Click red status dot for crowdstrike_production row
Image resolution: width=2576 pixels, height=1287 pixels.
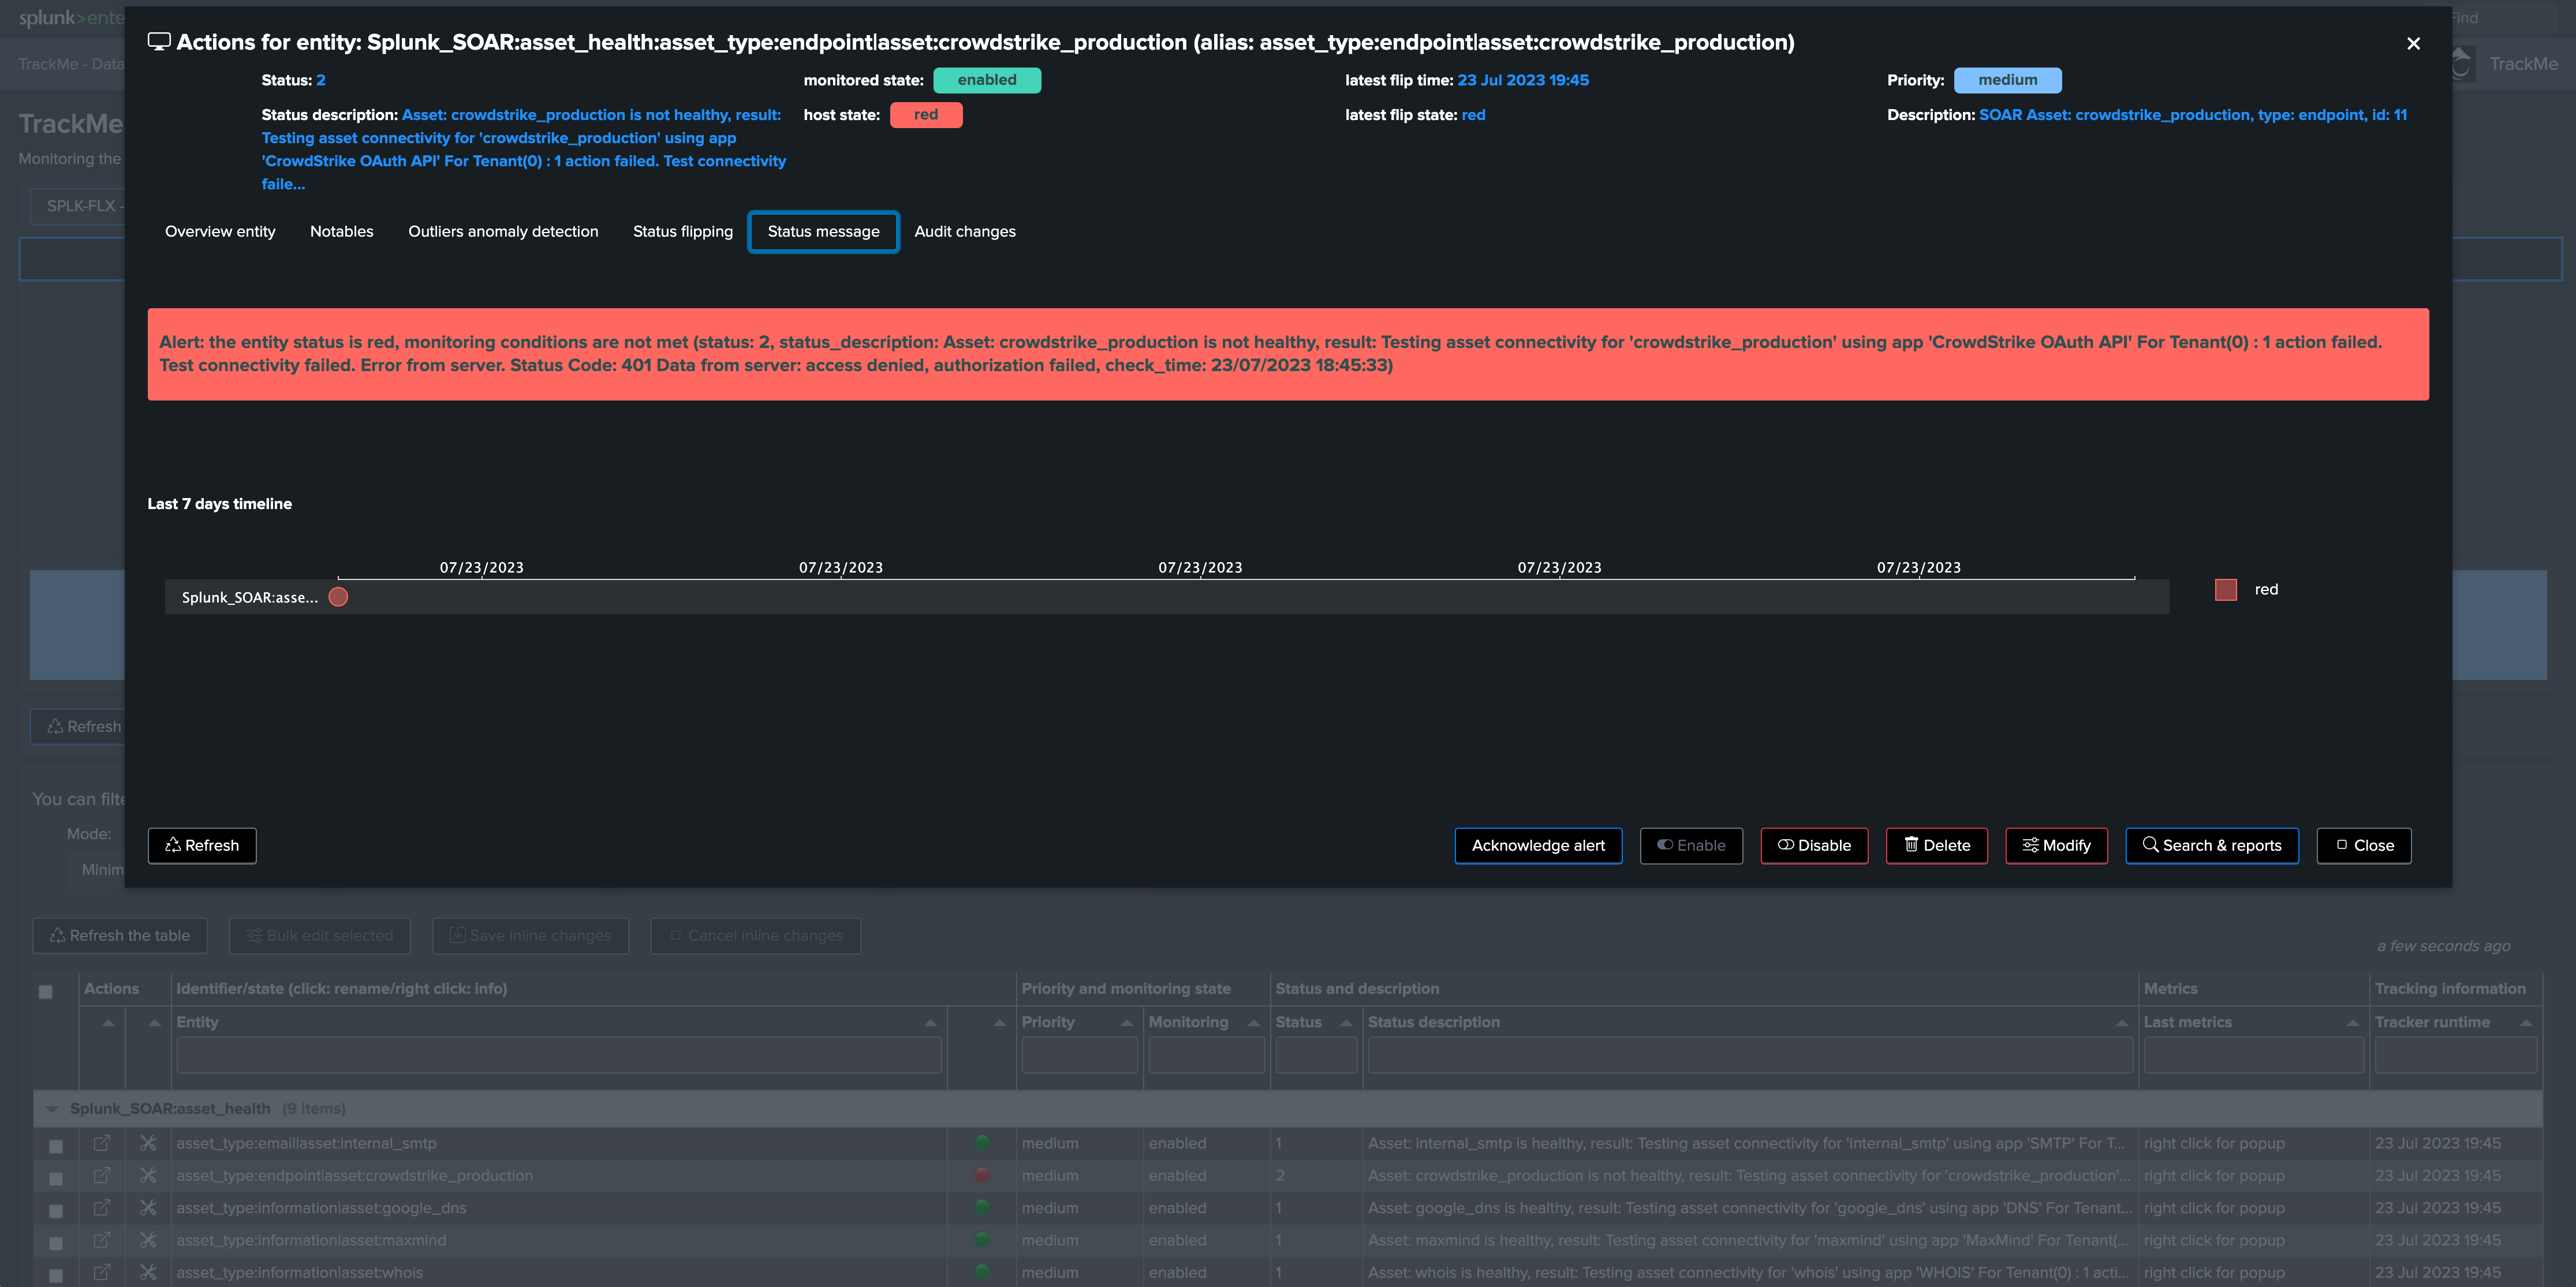click(982, 1175)
